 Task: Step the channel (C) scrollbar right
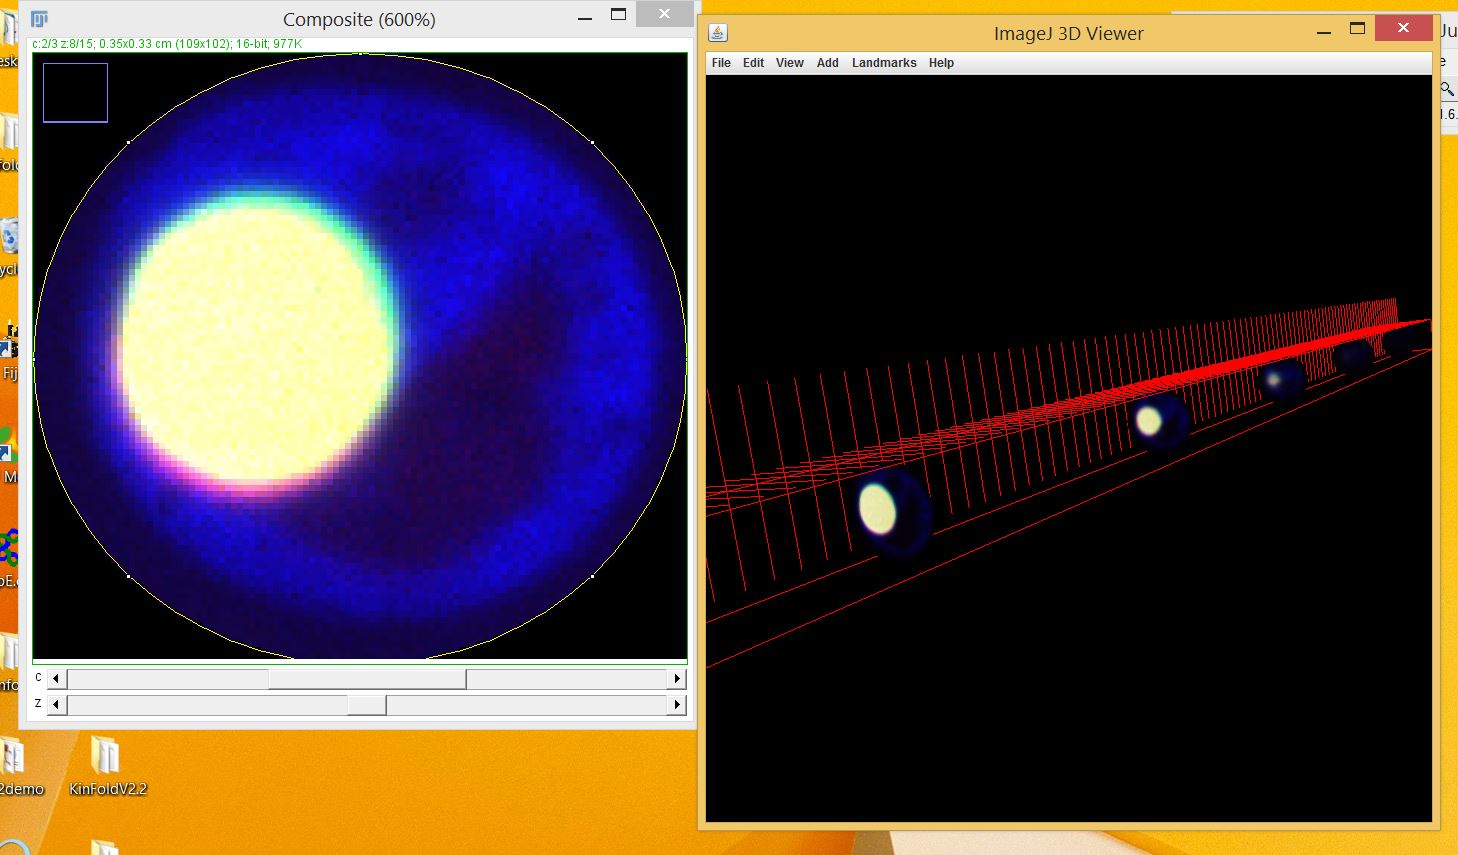(677, 679)
